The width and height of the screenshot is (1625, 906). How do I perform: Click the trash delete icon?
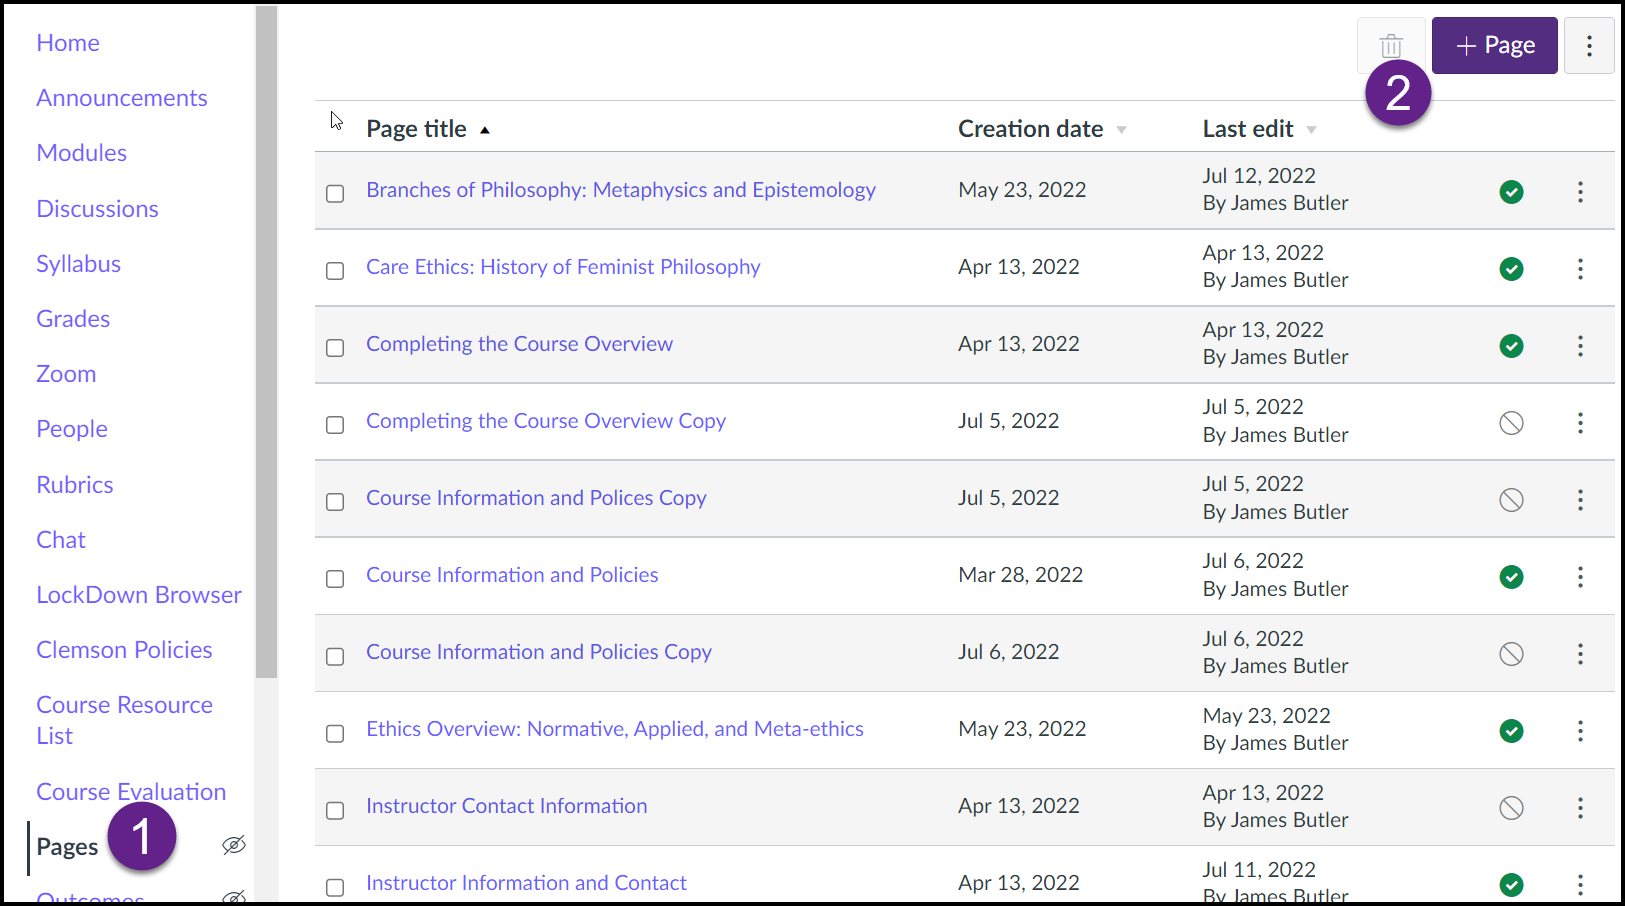pyautogui.click(x=1391, y=45)
